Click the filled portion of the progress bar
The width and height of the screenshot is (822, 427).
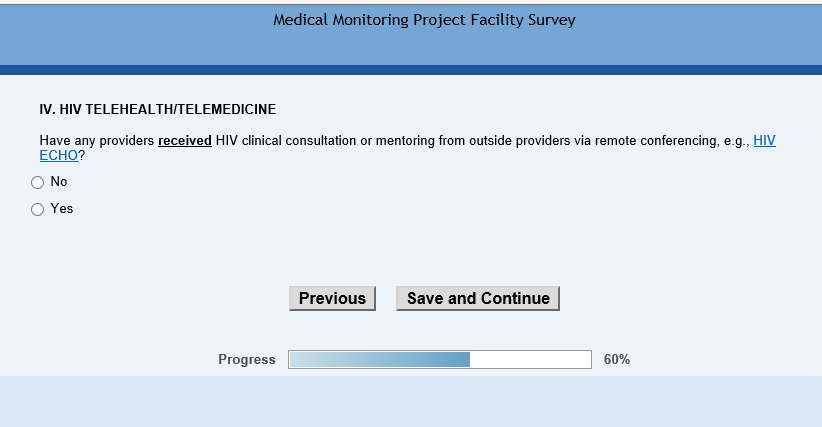tap(379, 360)
